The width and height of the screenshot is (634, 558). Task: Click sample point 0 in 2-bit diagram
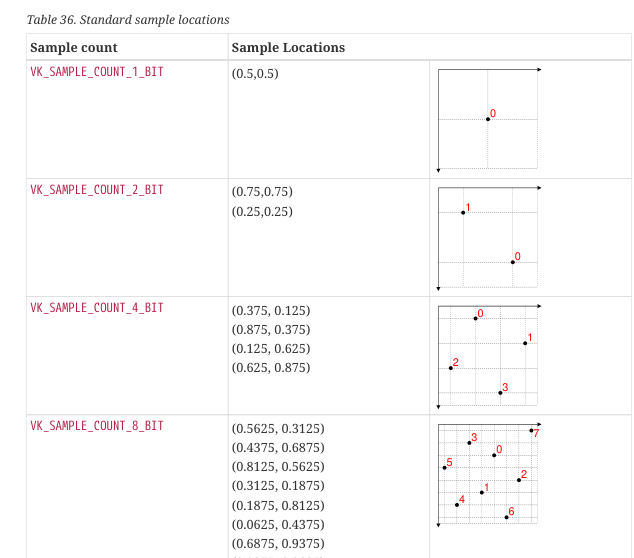coord(513,262)
